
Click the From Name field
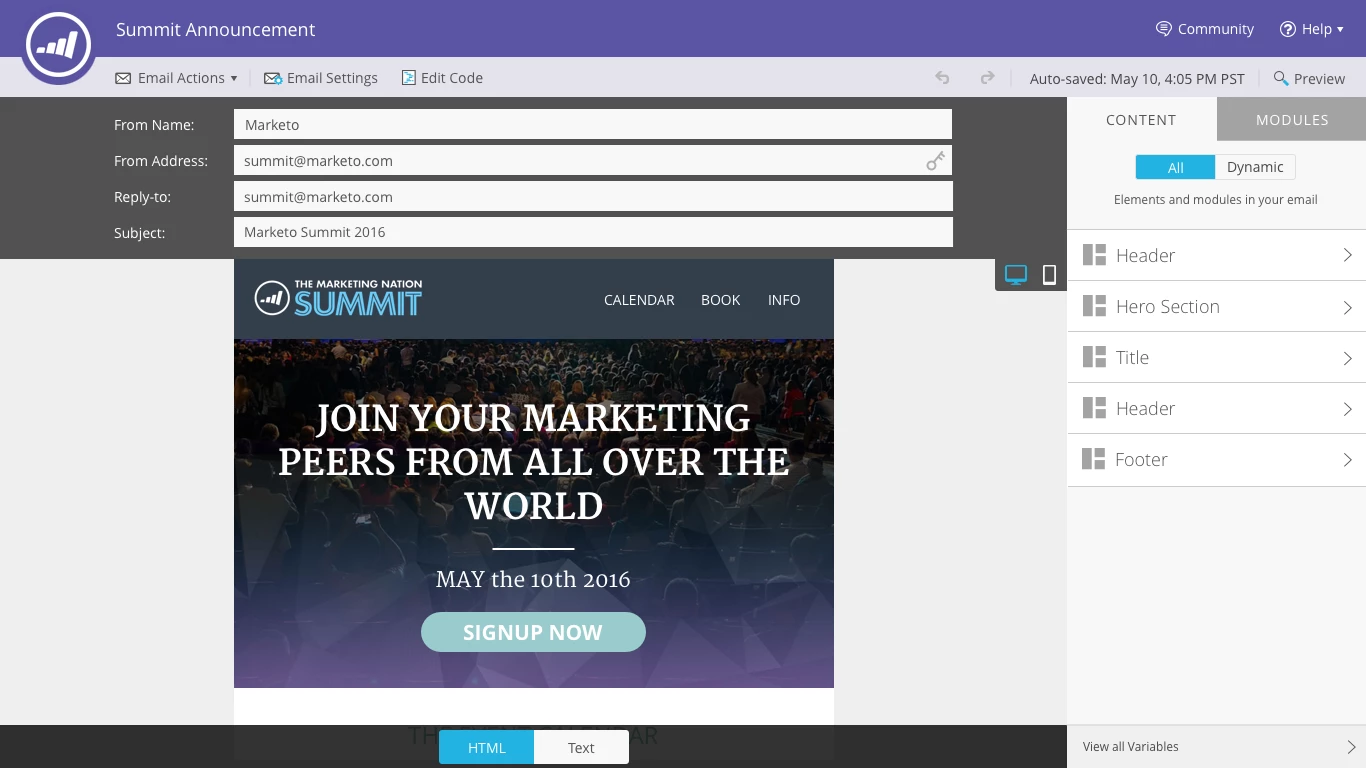tap(593, 124)
